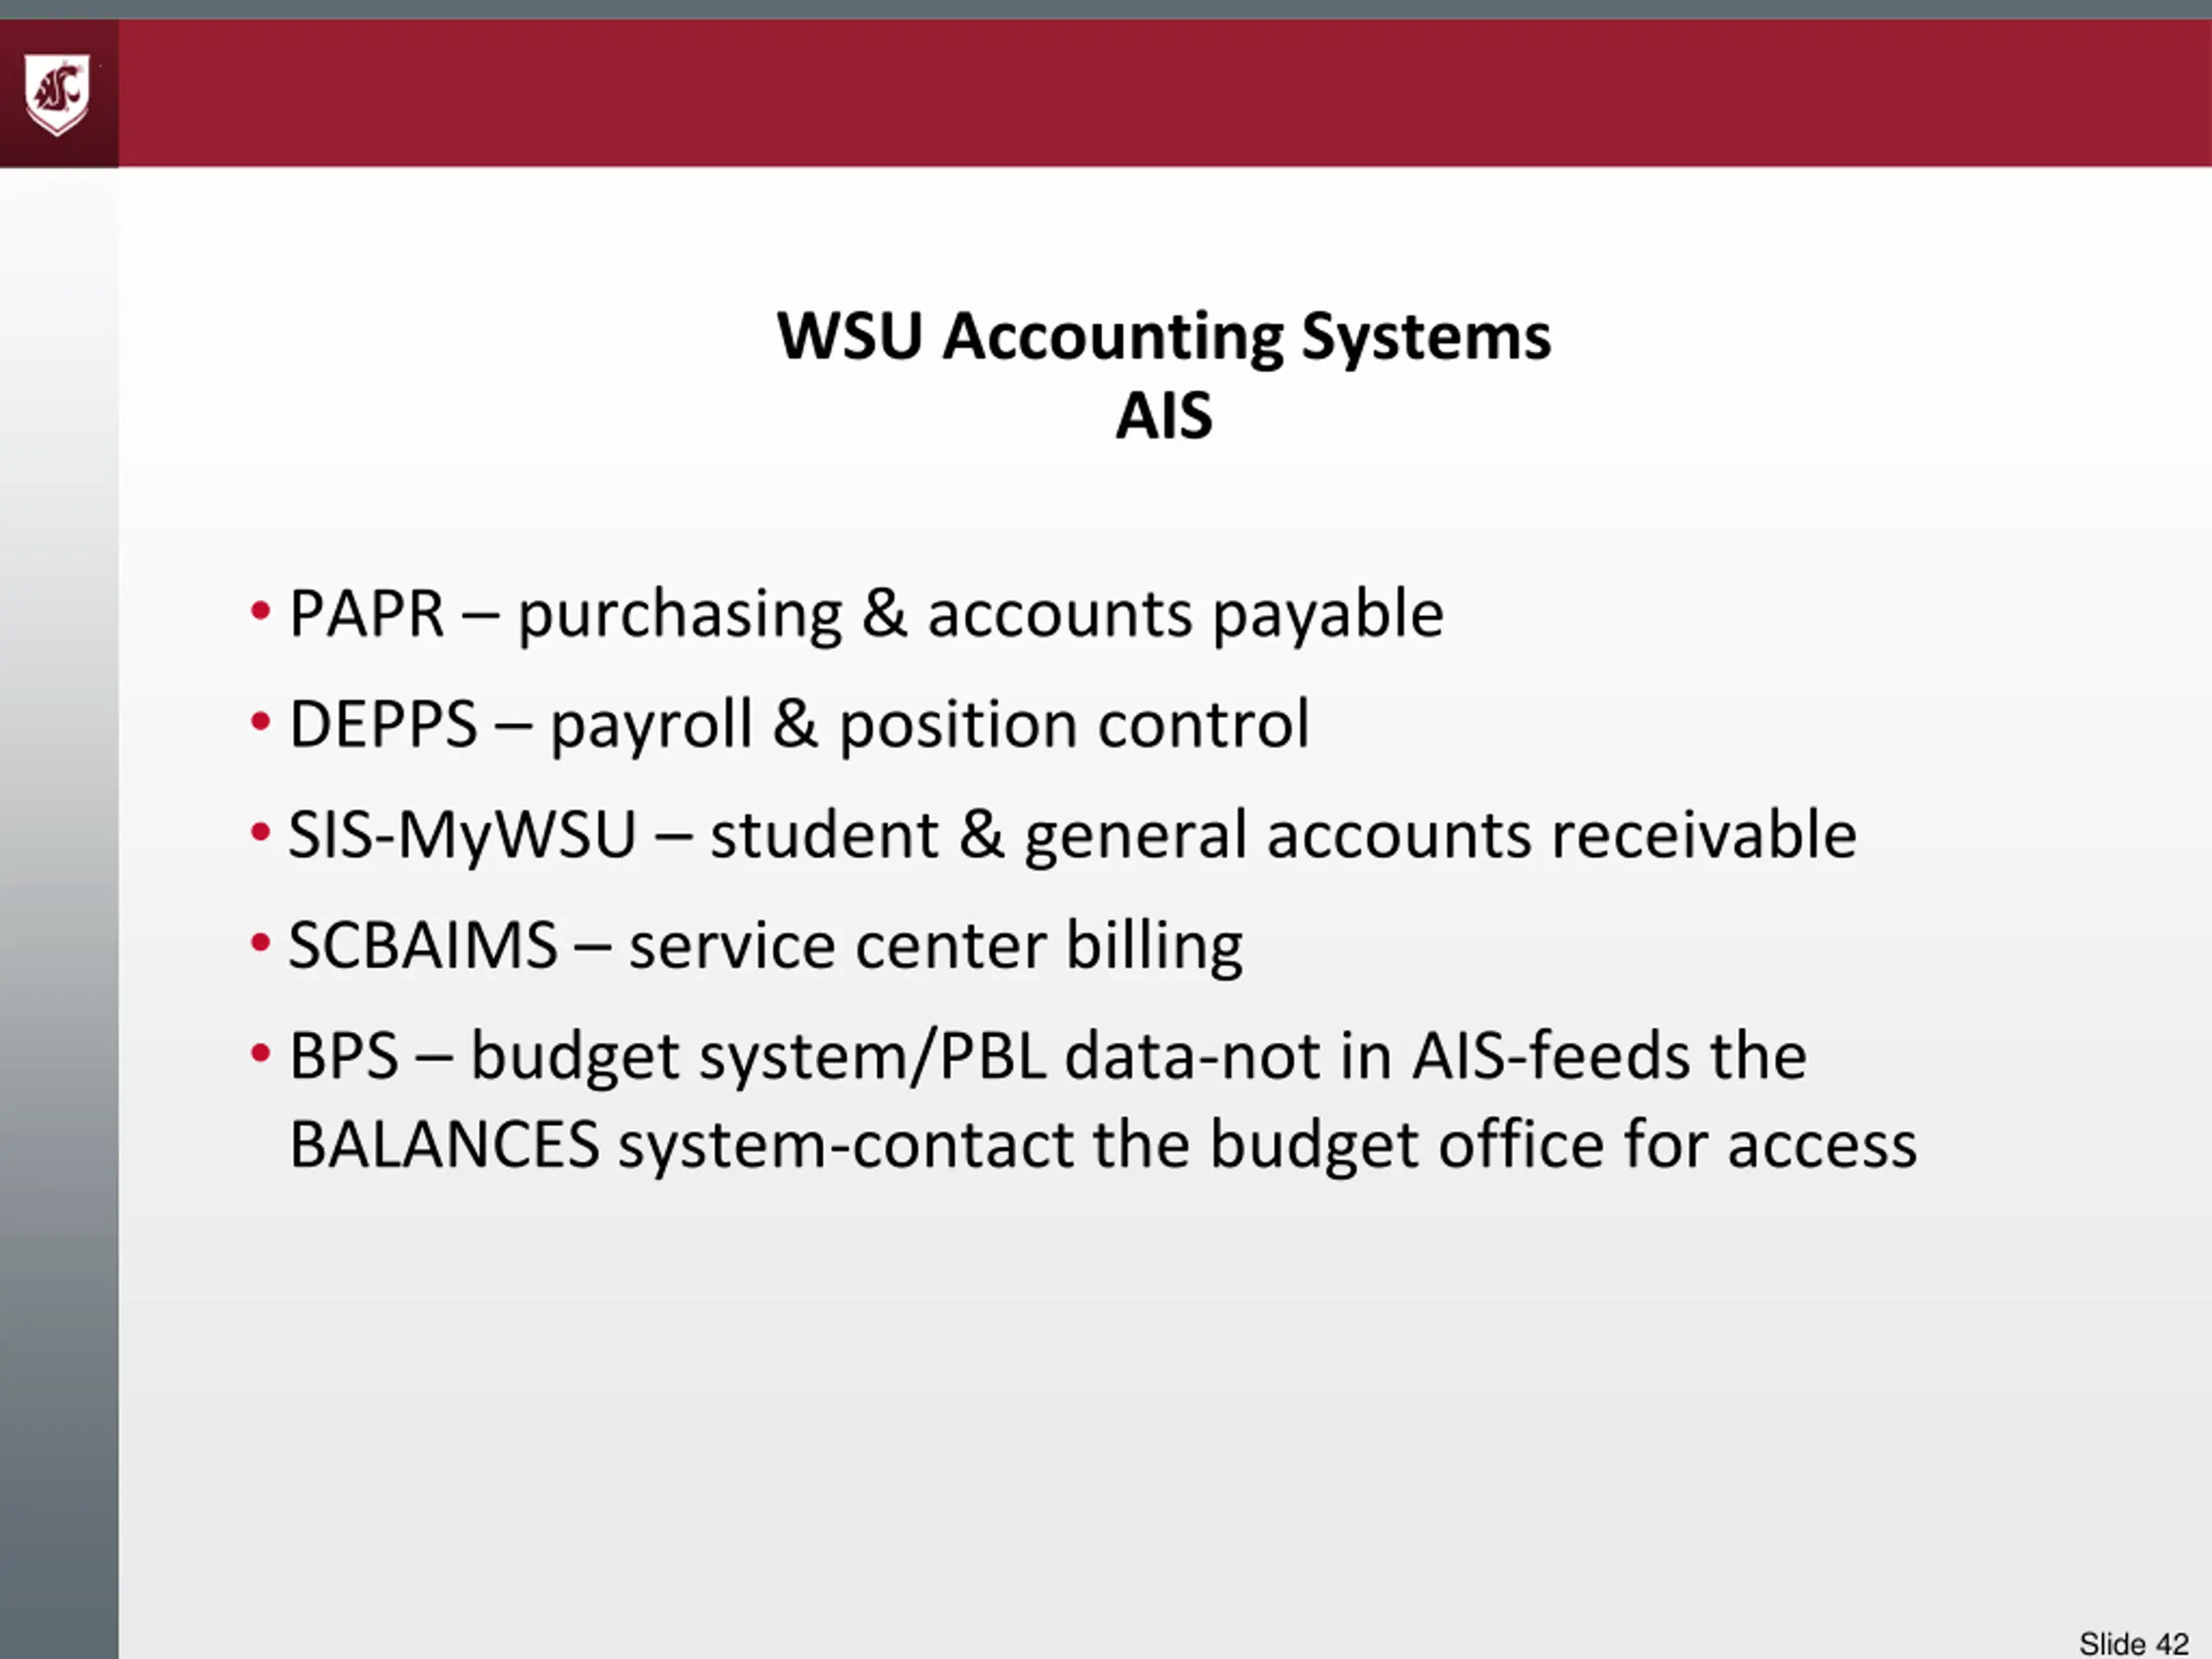Click 'student & general accounts receivable' text
The image size is (2212, 1659).
click(x=1283, y=835)
